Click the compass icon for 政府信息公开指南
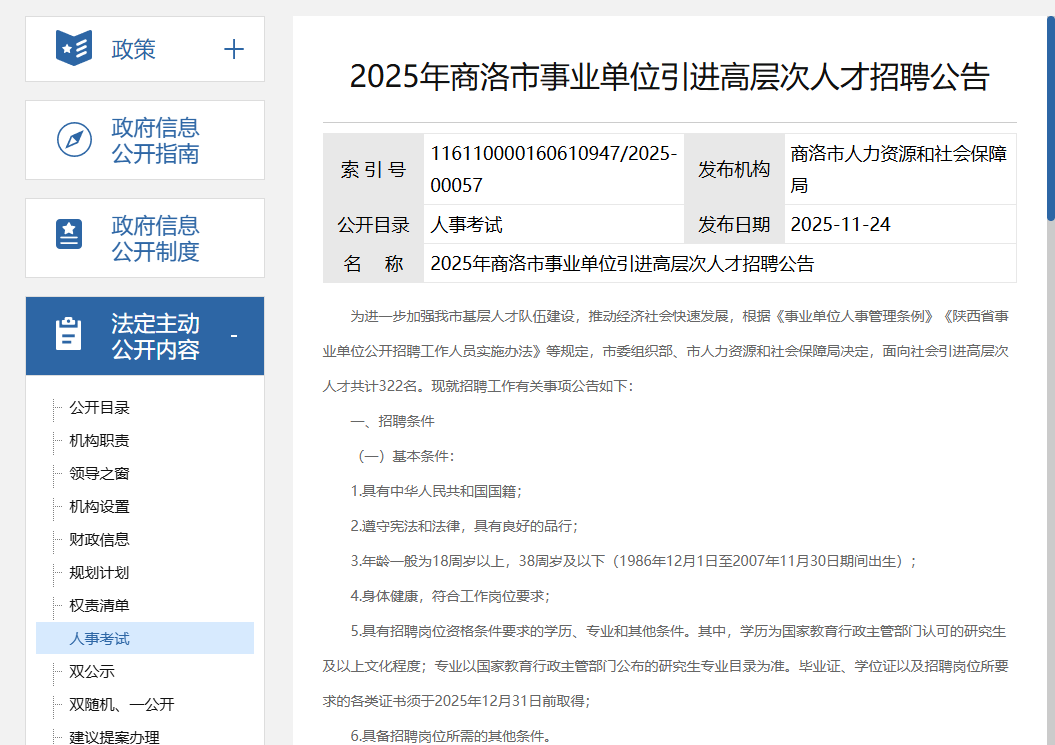Image resolution: width=1055 pixels, height=745 pixels. pos(74,140)
